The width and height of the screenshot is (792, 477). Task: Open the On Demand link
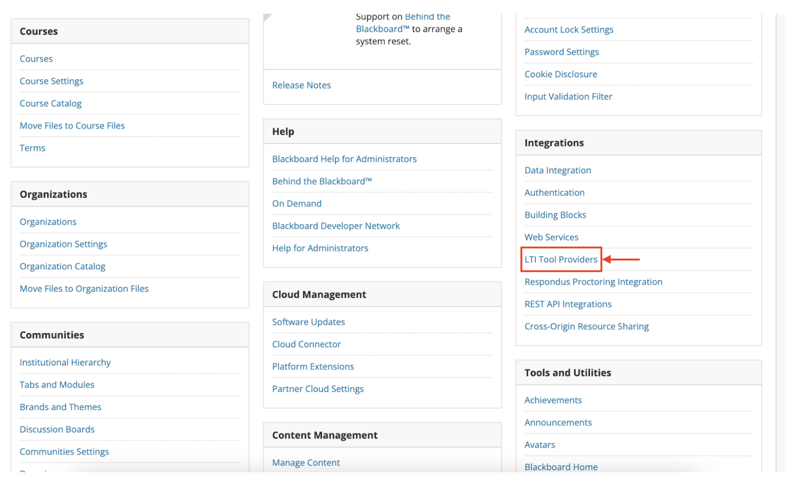pyautogui.click(x=296, y=203)
